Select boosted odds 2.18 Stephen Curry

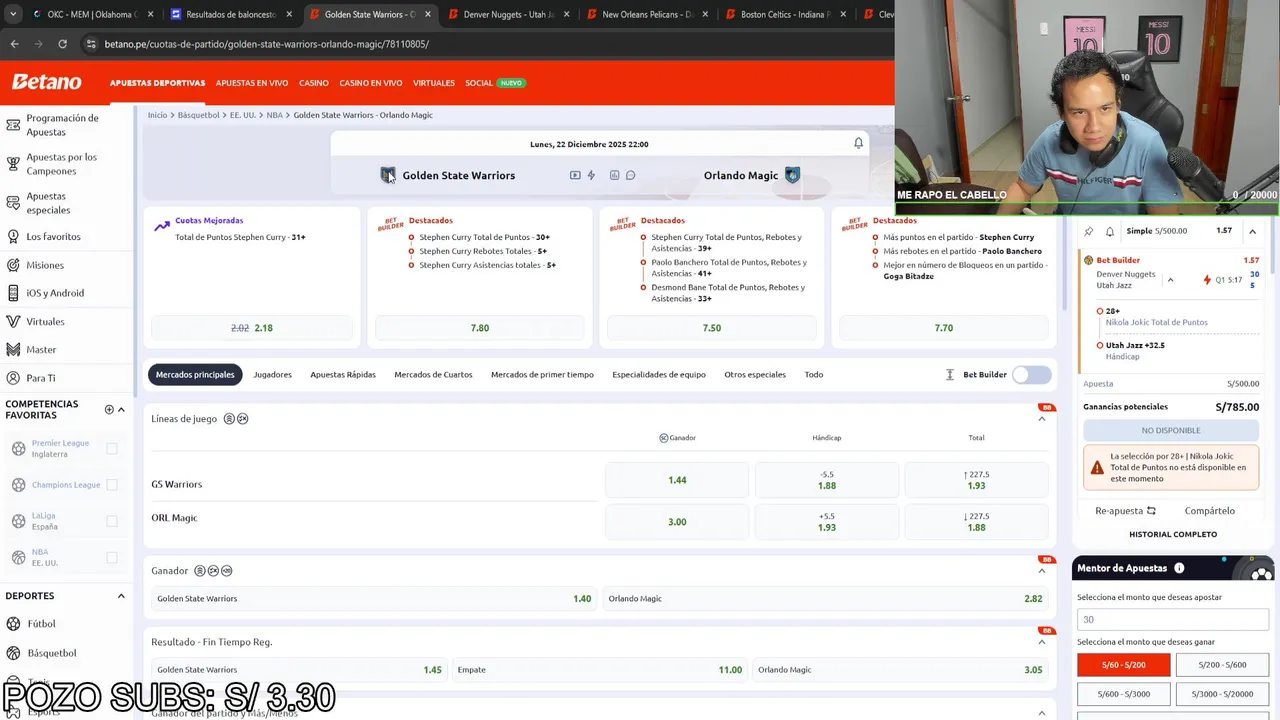coord(252,328)
